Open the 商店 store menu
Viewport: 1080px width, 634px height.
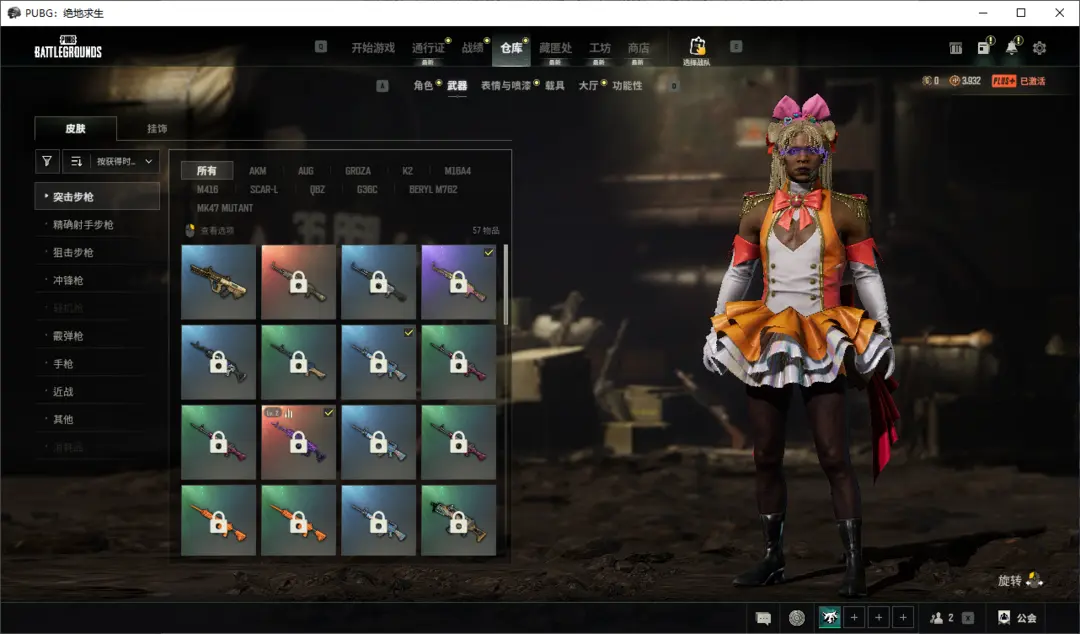click(638, 48)
